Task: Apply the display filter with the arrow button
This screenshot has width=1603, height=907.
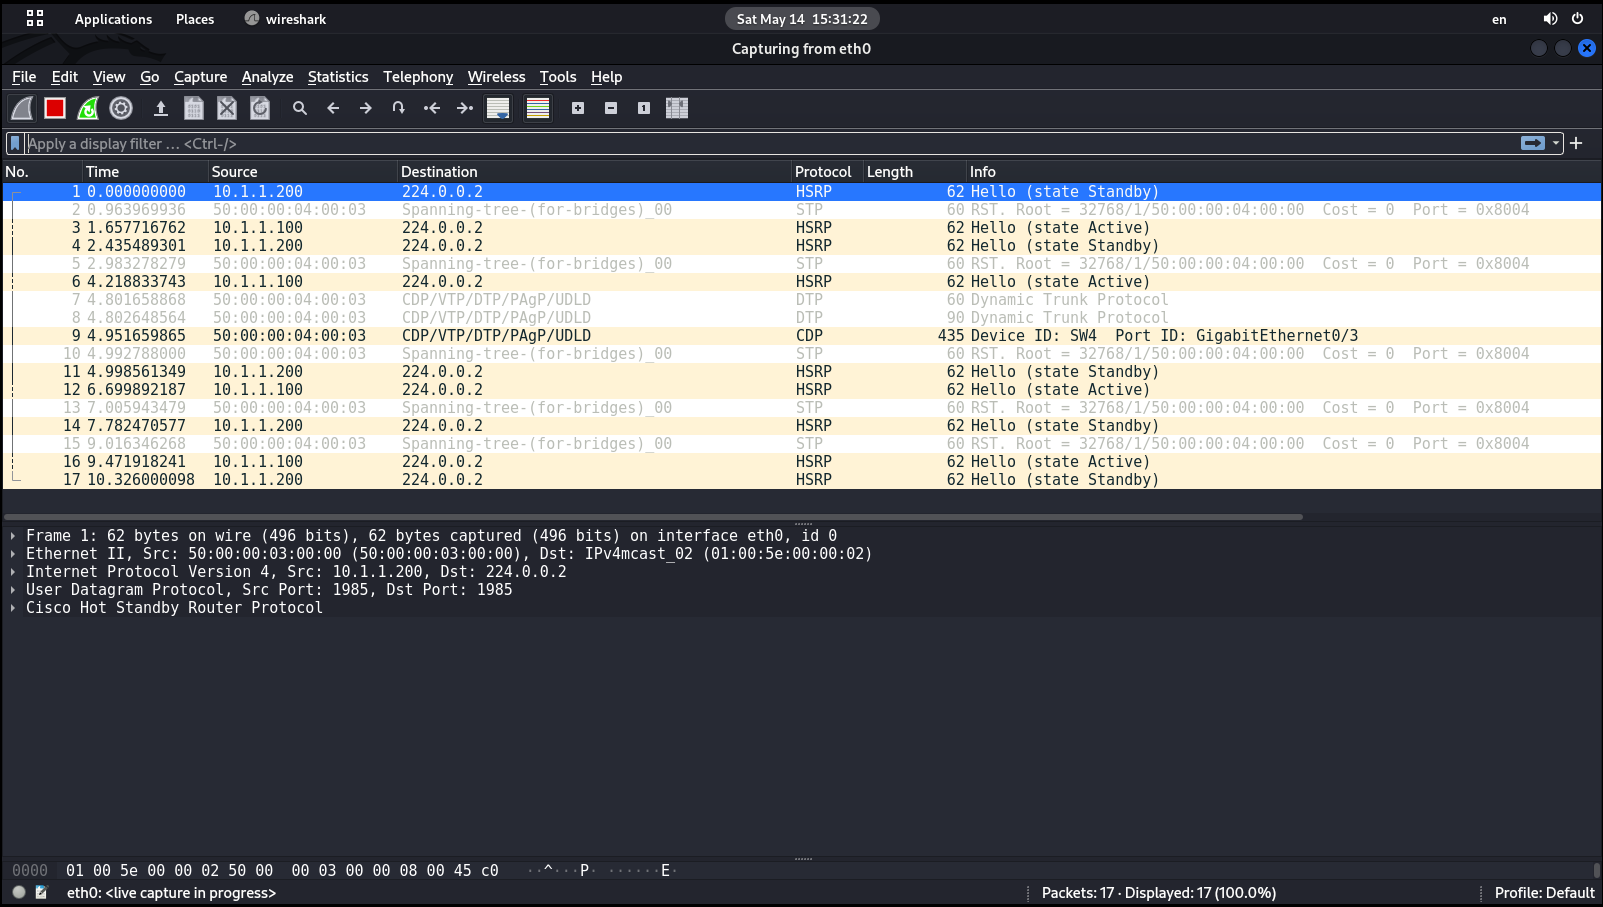Action: point(1533,143)
